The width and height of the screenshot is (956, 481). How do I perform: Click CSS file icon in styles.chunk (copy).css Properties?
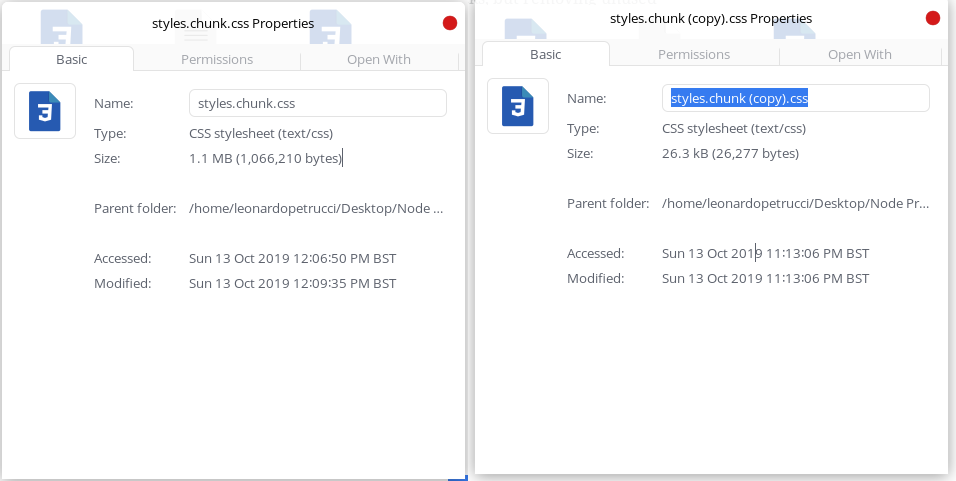coord(518,106)
